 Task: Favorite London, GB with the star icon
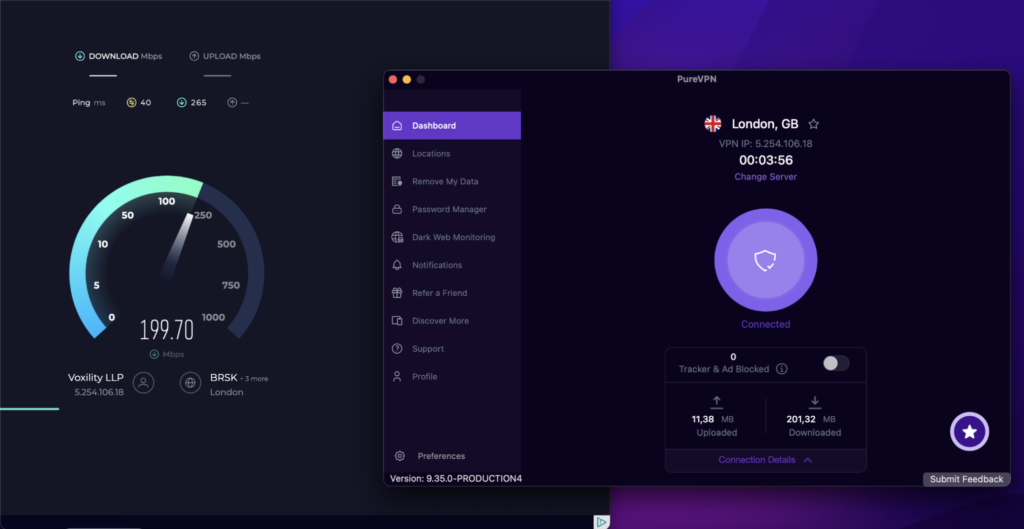click(814, 124)
